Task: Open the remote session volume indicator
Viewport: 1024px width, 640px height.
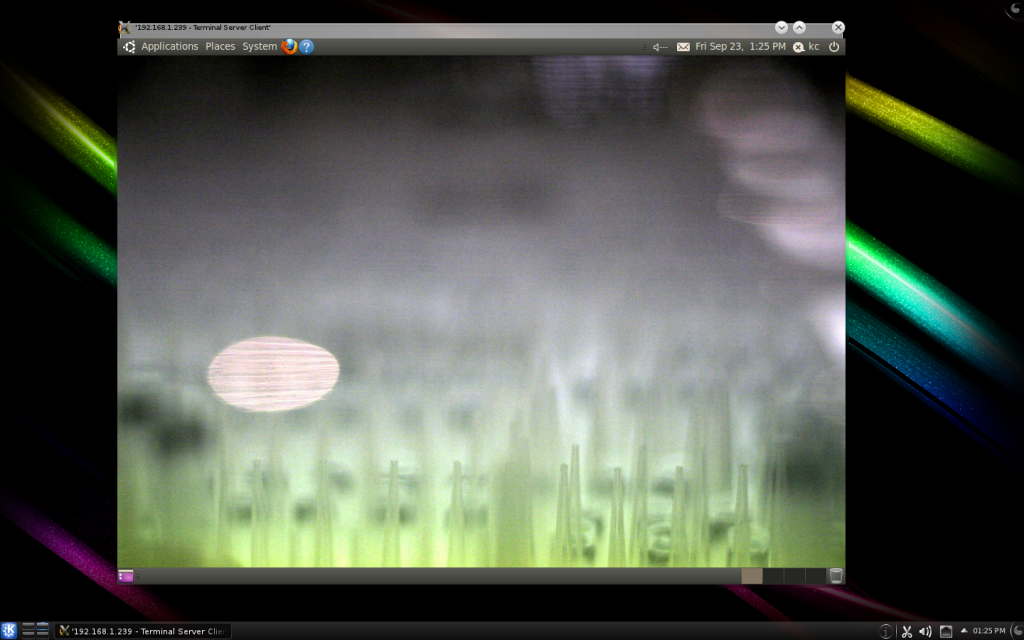Action: pos(659,46)
